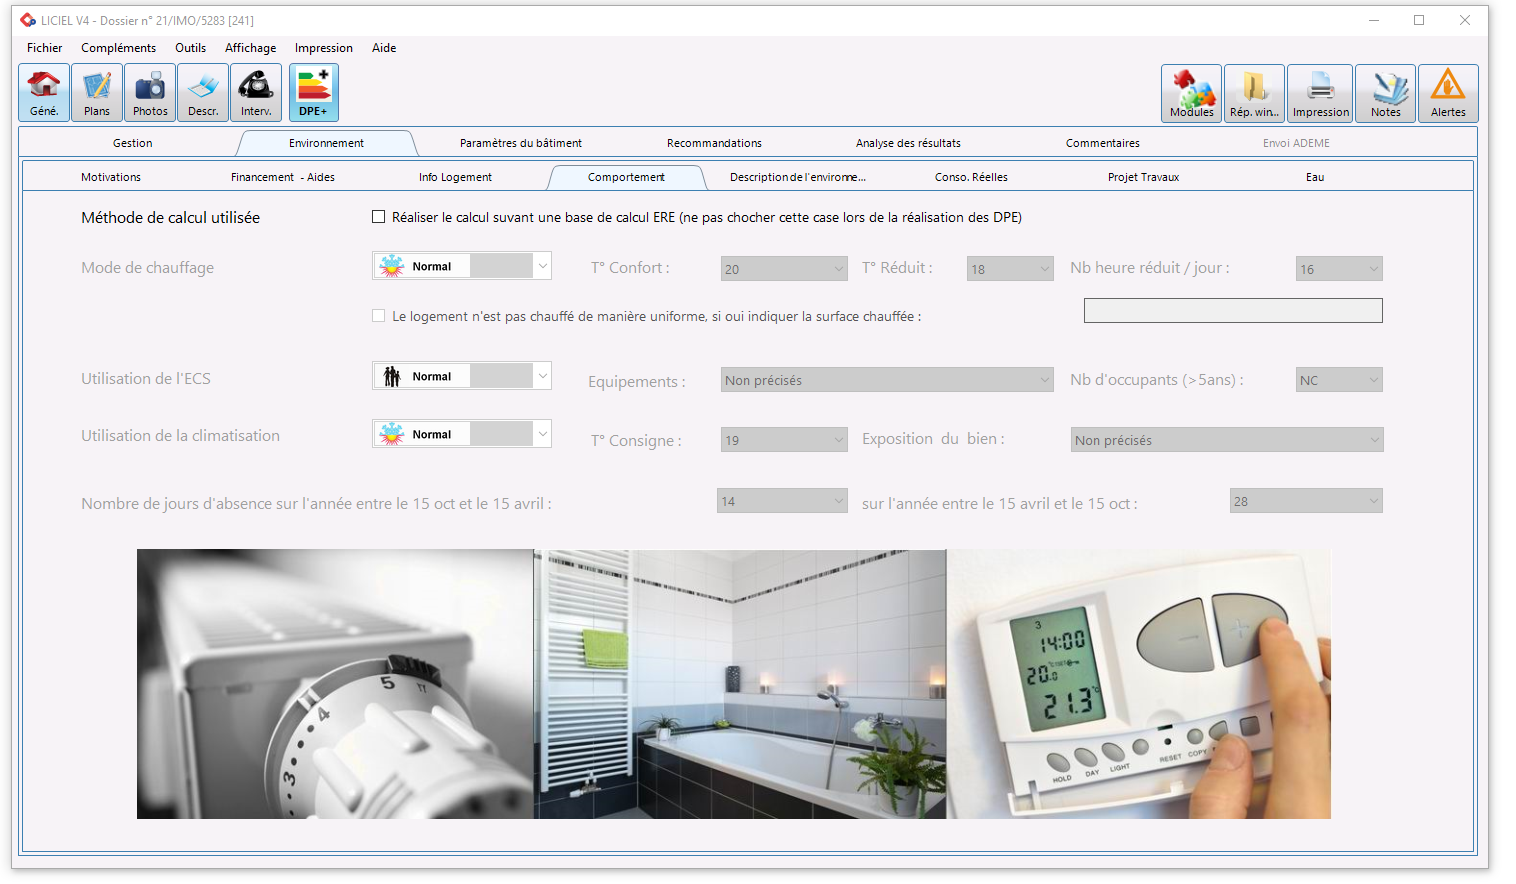Click the Méthode de calcul utilisée label

pos(170,217)
